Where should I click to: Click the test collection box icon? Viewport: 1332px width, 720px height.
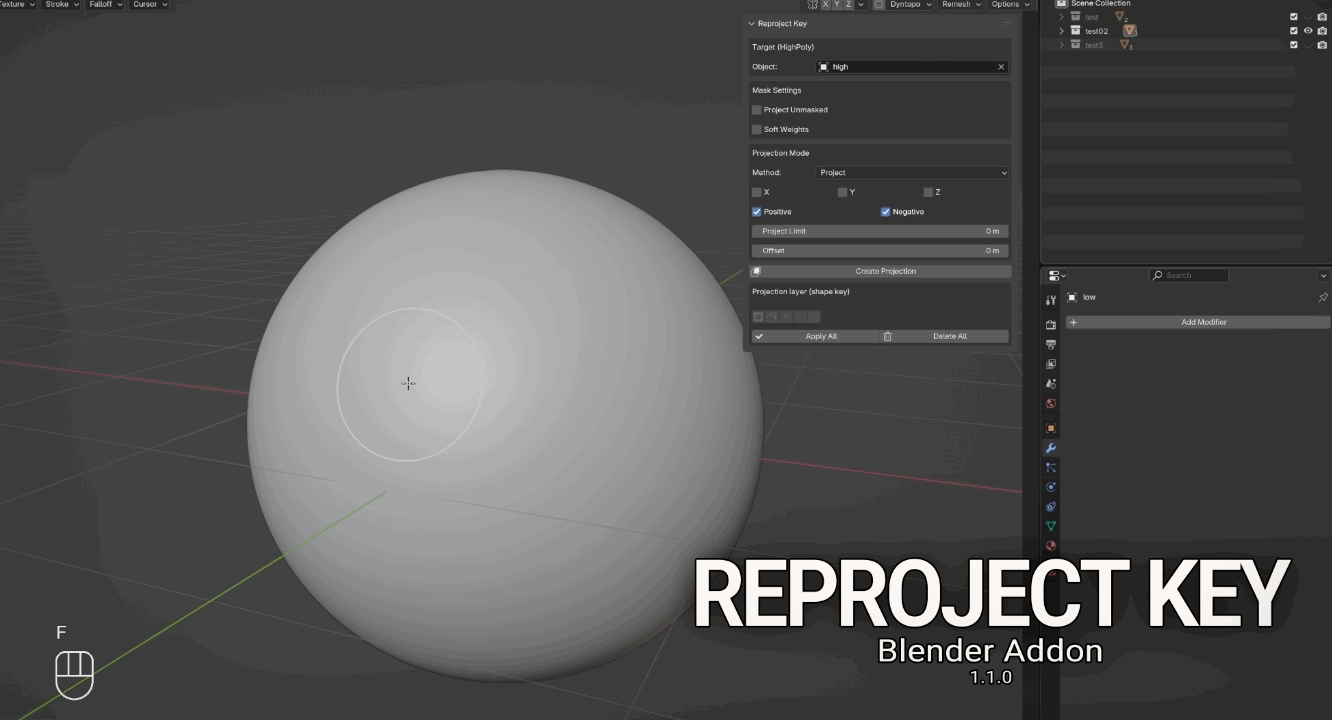1076,17
